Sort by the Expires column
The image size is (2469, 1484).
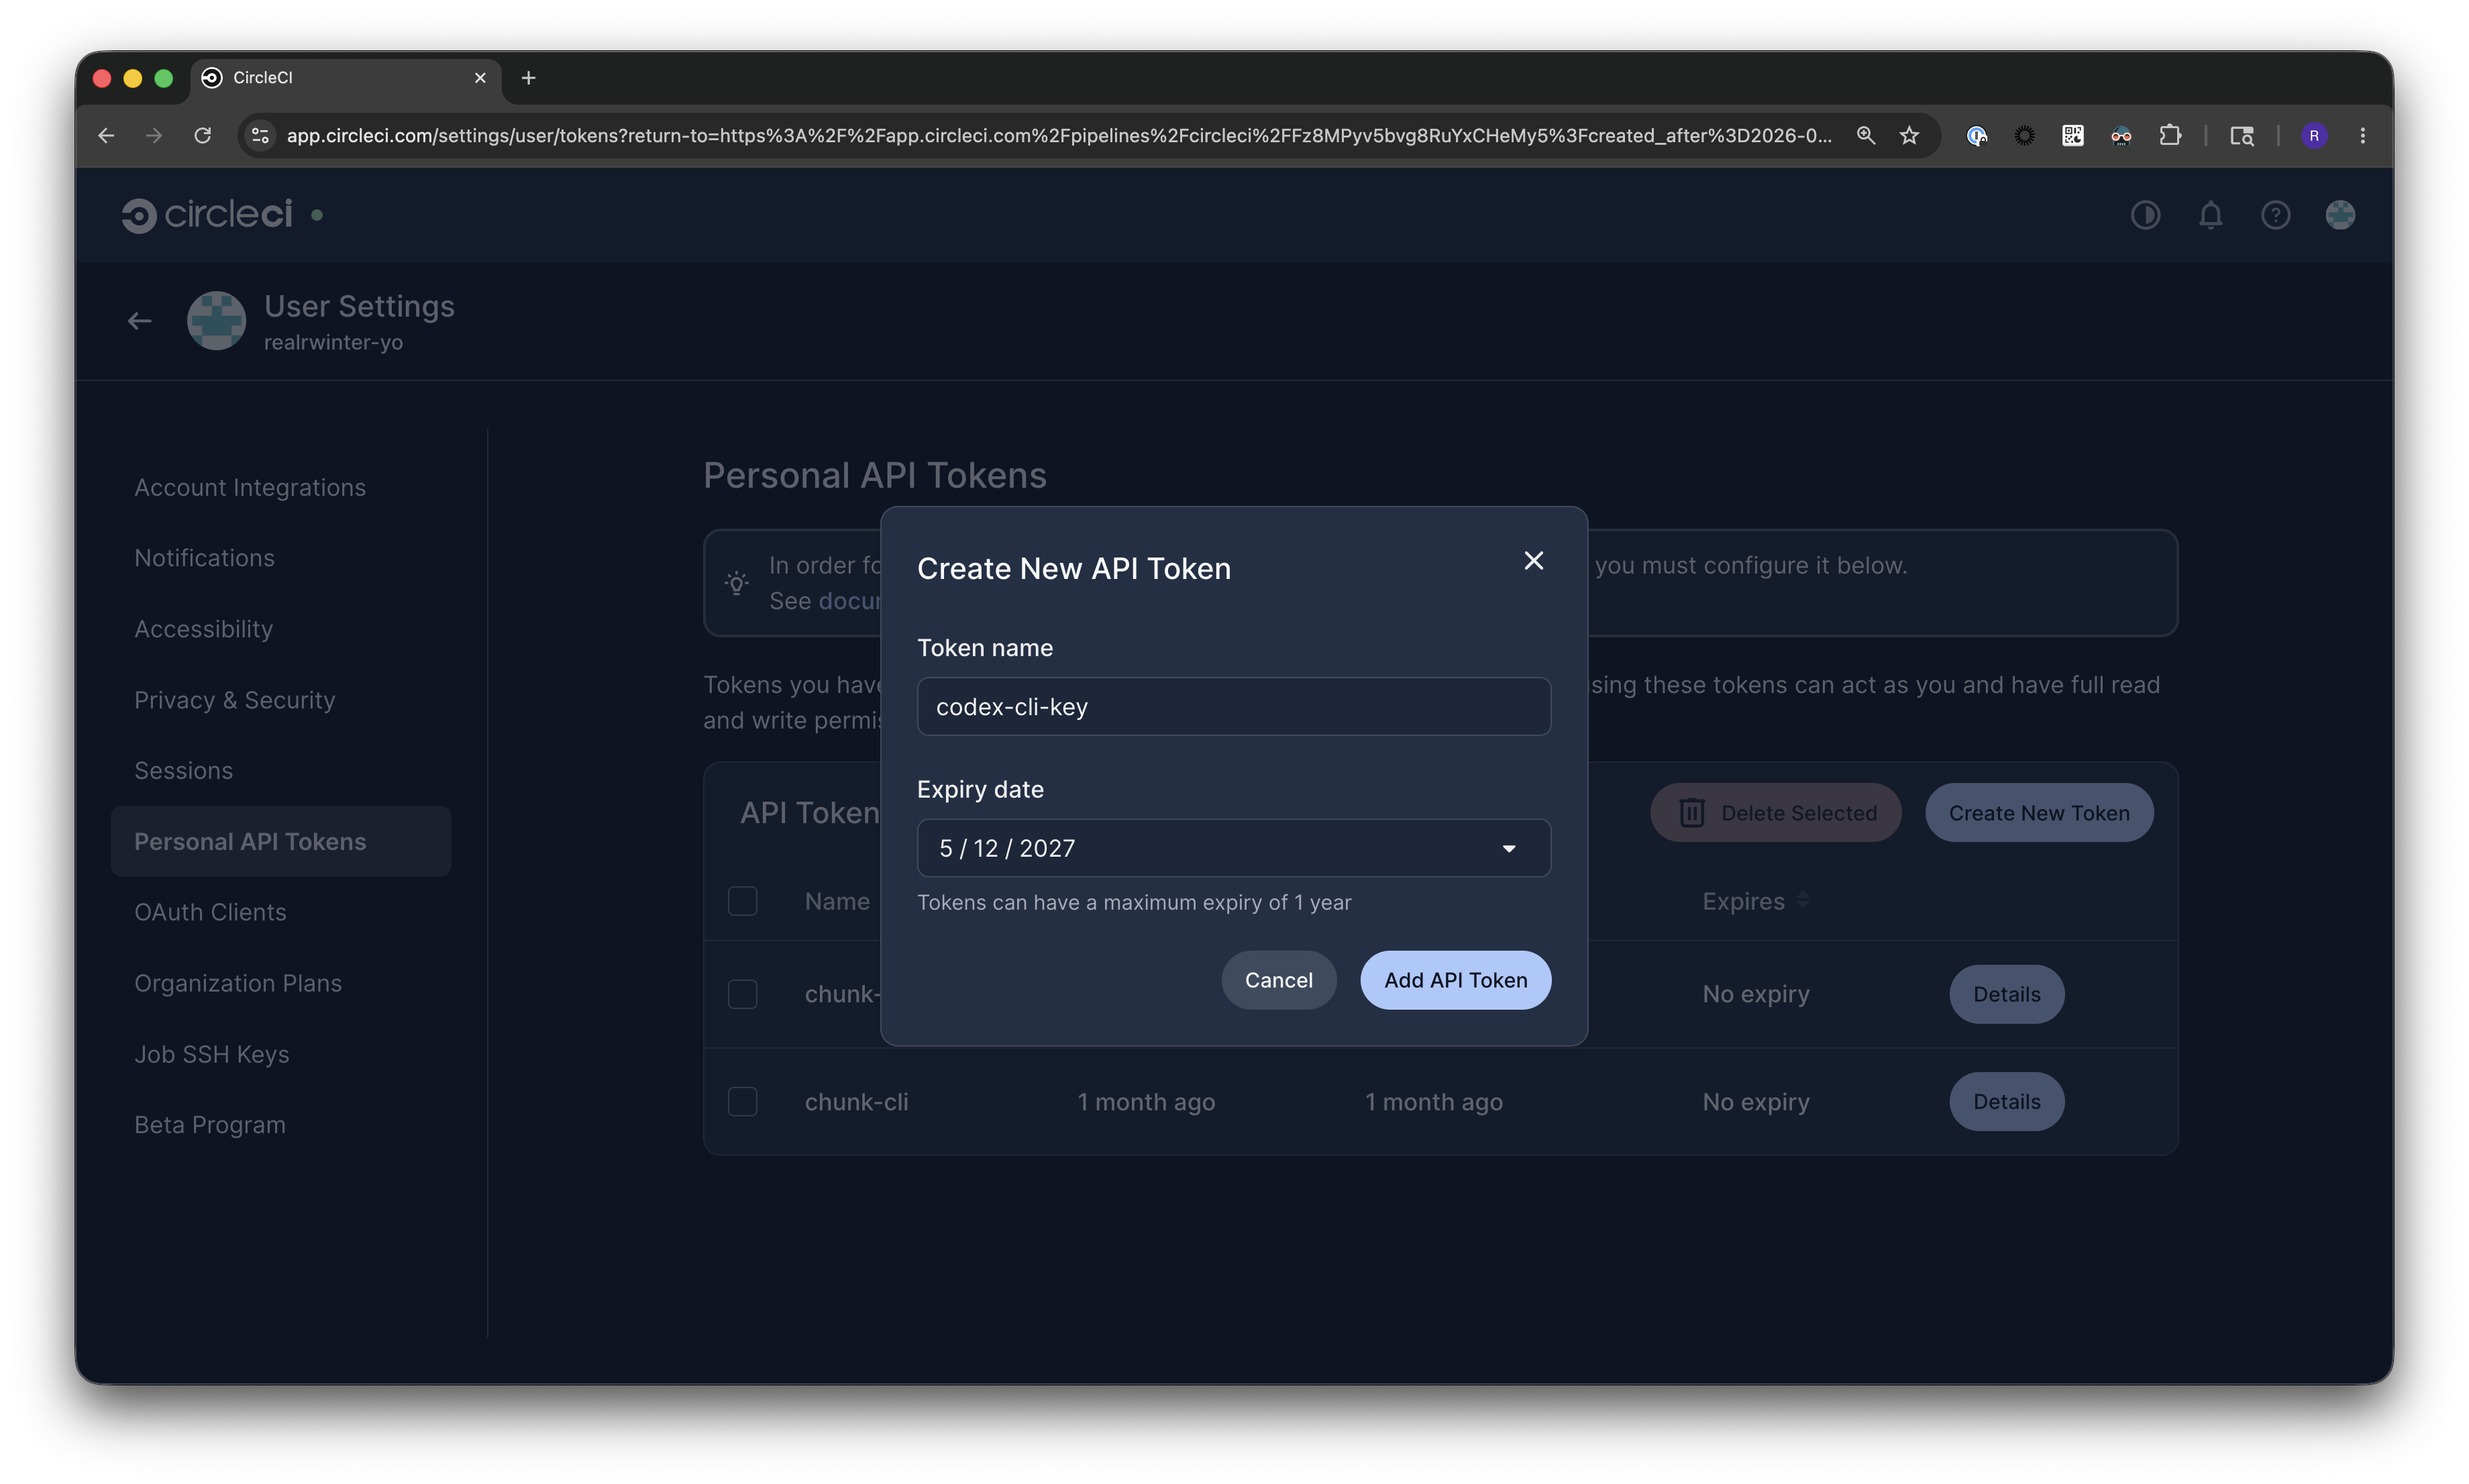tap(1755, 901)
